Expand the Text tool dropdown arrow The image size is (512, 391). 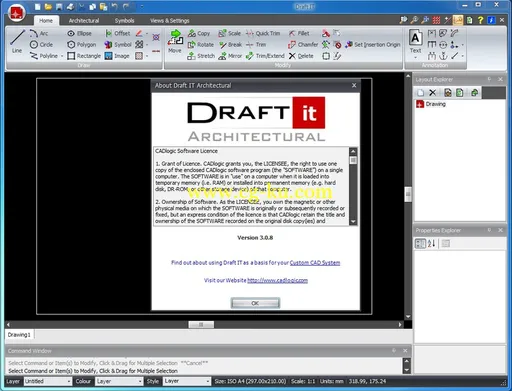[x=415, y=57]
